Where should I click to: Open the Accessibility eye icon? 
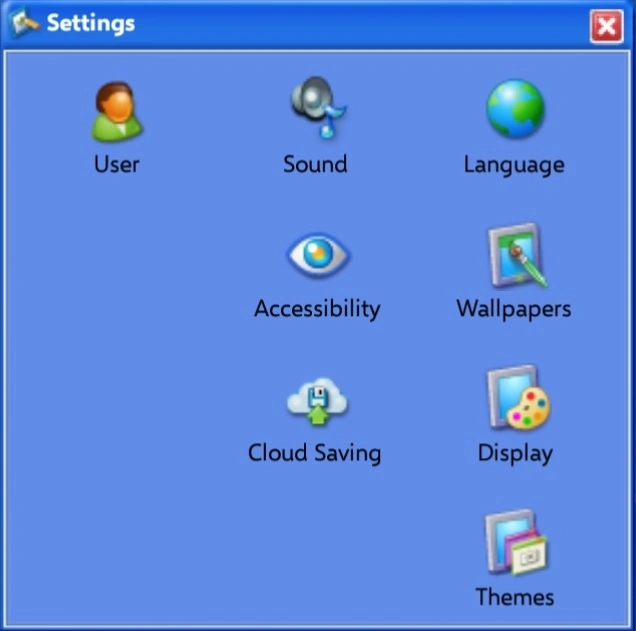tap(318, 255)
